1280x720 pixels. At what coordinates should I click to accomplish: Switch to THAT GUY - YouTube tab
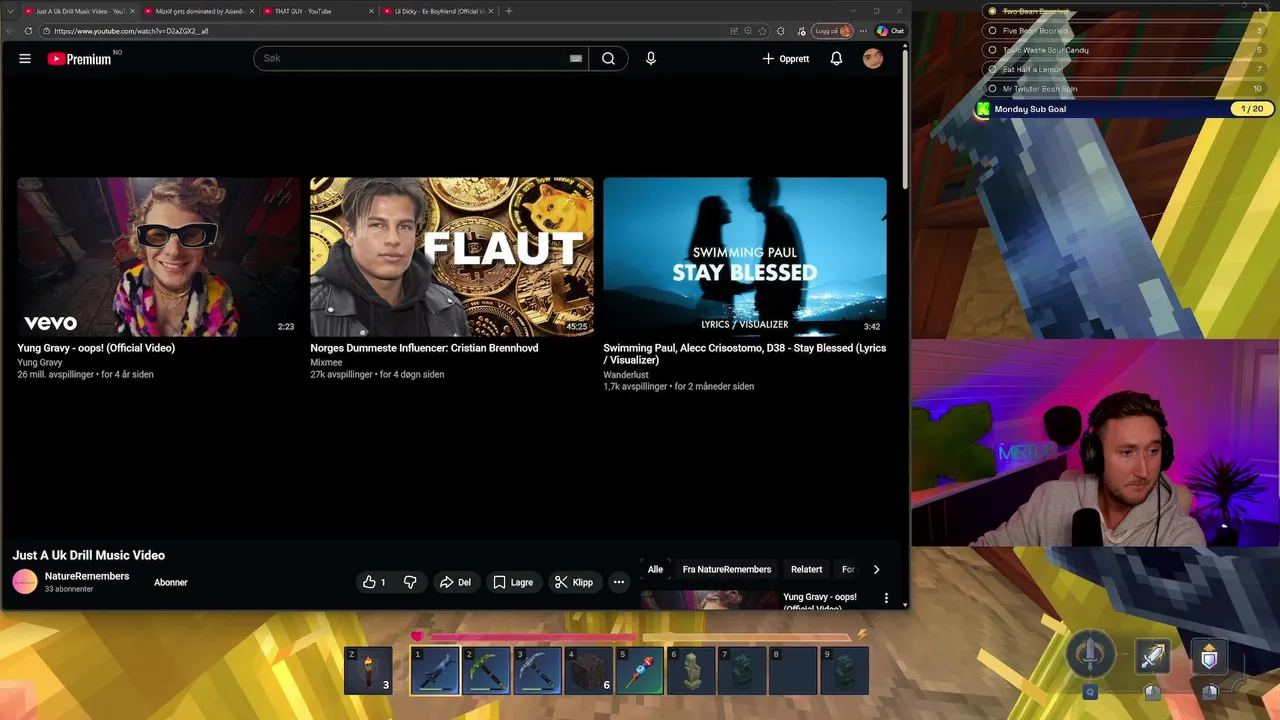(x=317, y=11)
